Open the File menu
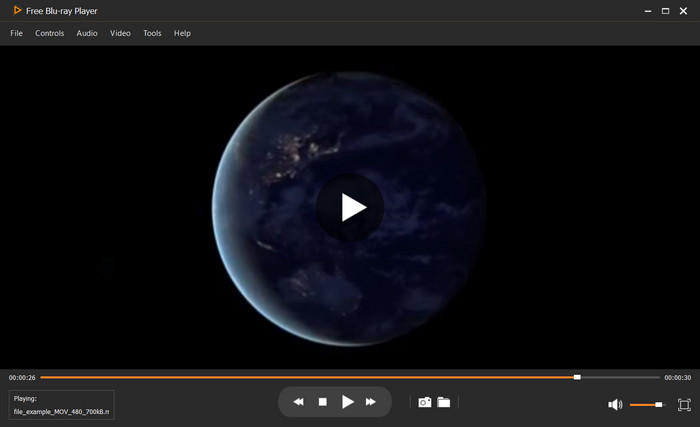Image resolution: width=700 pixels, height=427 pixels. tap(17, 33)
